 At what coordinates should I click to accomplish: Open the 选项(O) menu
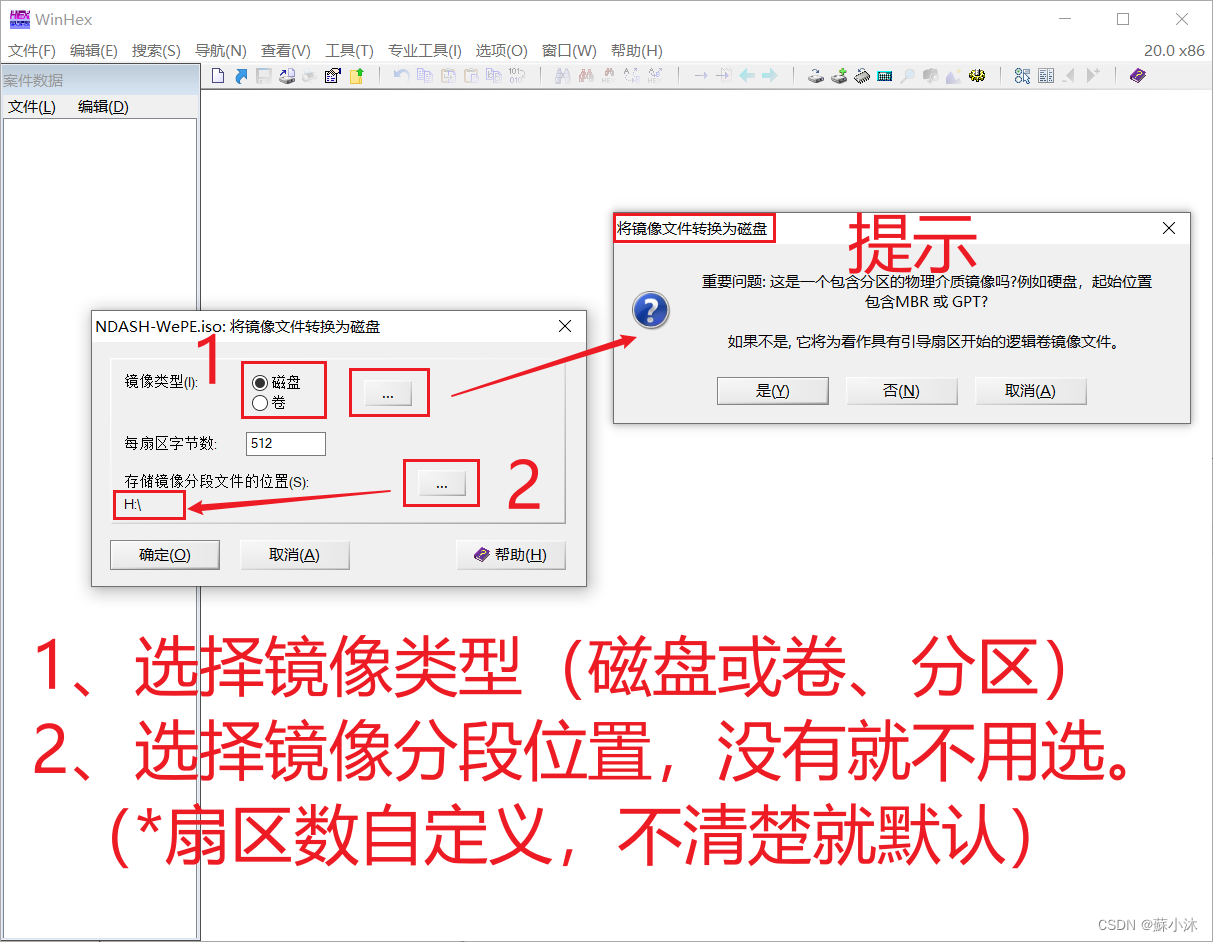click(x=501, y=51)
